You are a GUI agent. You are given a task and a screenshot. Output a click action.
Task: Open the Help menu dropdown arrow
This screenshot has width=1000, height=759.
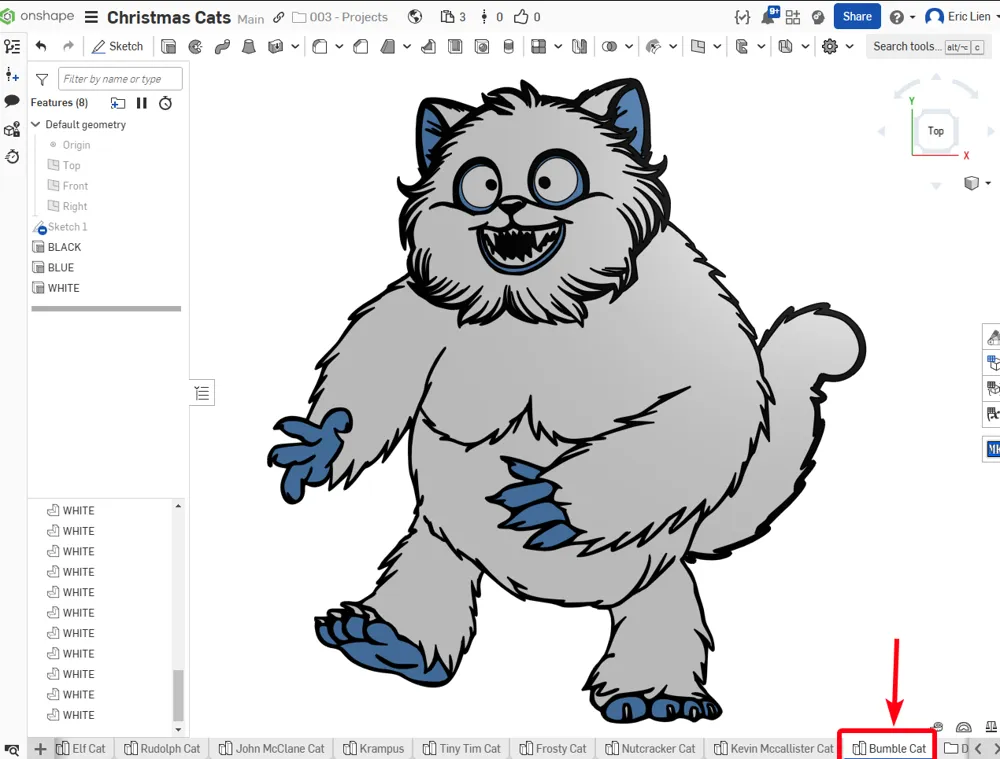point(913,17)
